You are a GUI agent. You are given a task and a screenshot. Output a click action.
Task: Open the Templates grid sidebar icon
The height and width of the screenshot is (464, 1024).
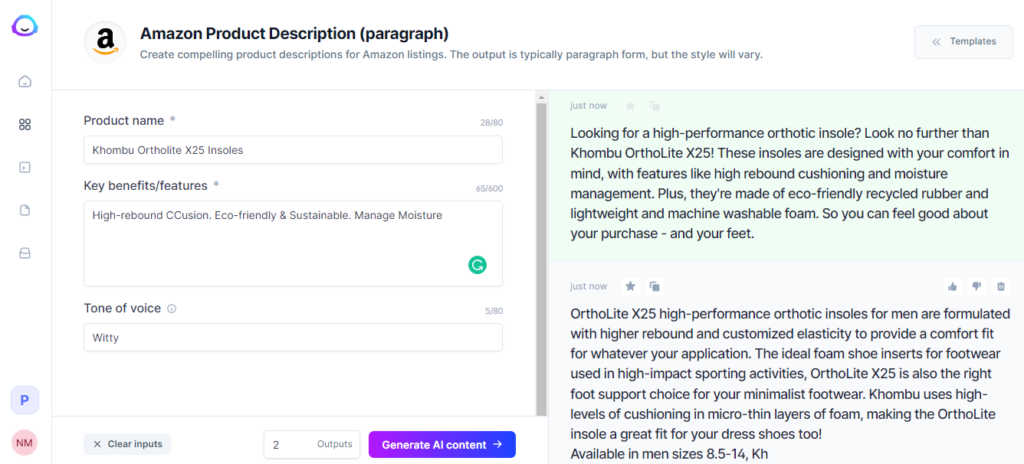click(25, 124)
